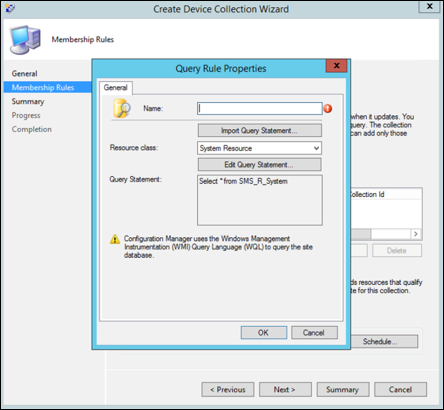
Task: Click the yellow warning triangle icon
Action: click(x=115, y=239)
